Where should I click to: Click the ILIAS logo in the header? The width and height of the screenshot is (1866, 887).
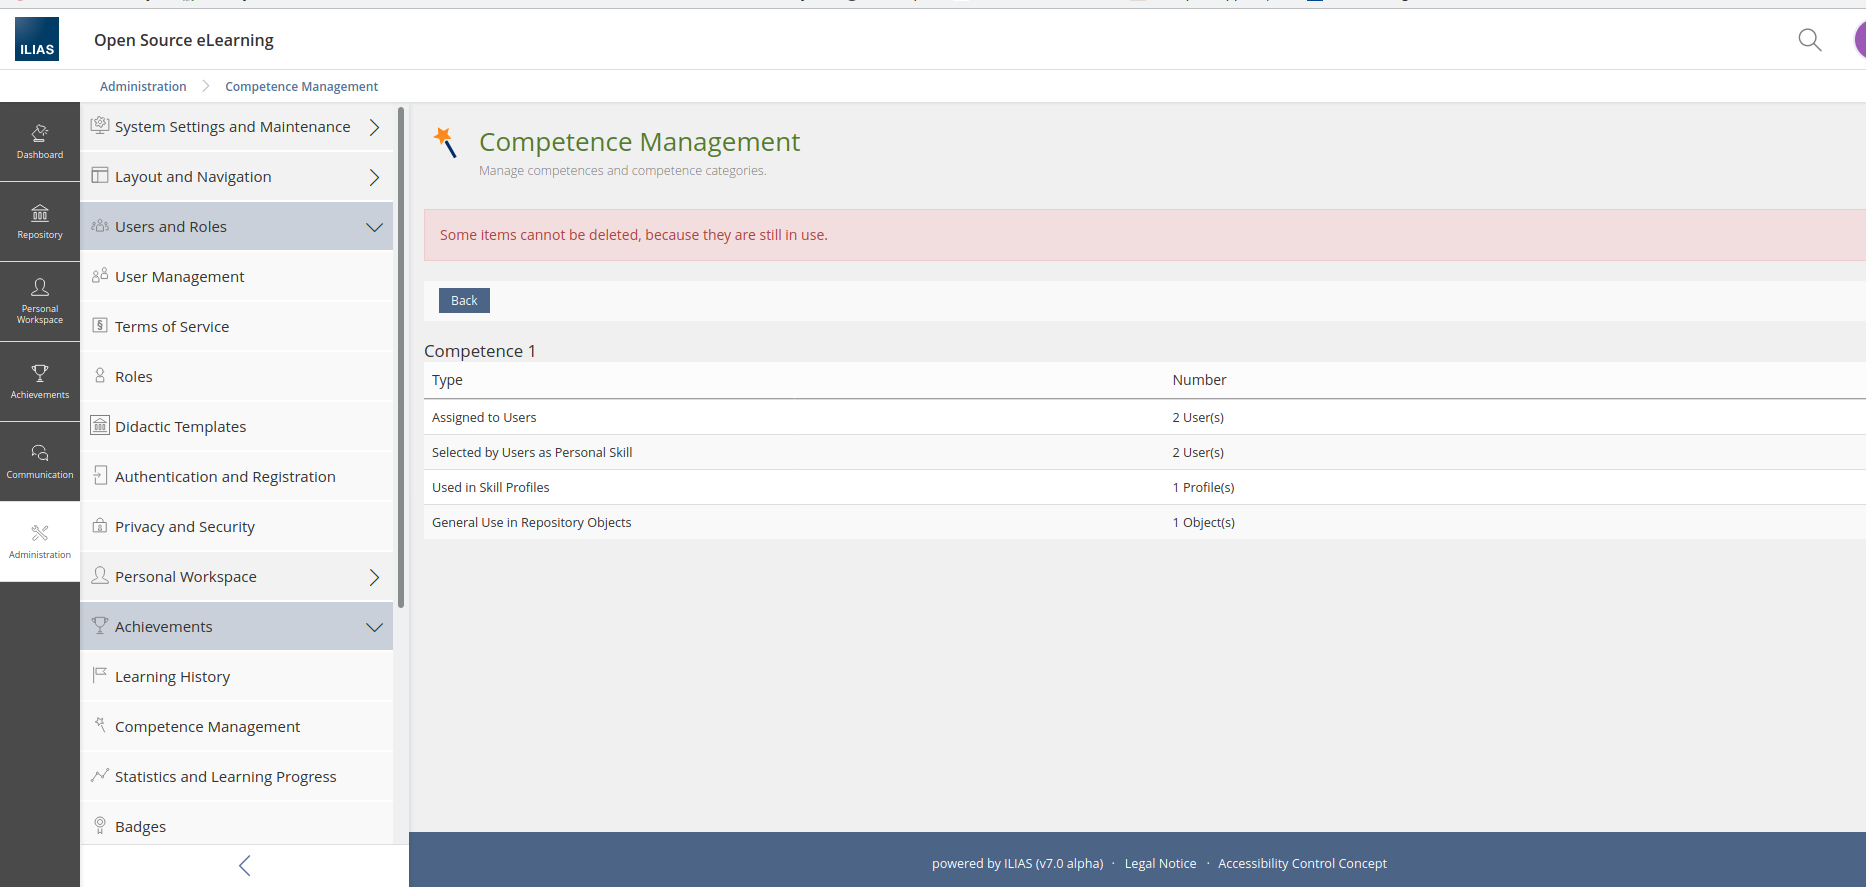point(37,40)
